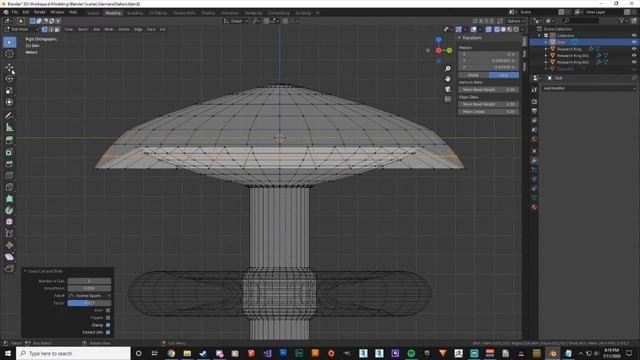The height and width of the screenshot is (360, 640).
Task: Switch to the UV Editing workspace tab
Action: [x=158, y=13]
